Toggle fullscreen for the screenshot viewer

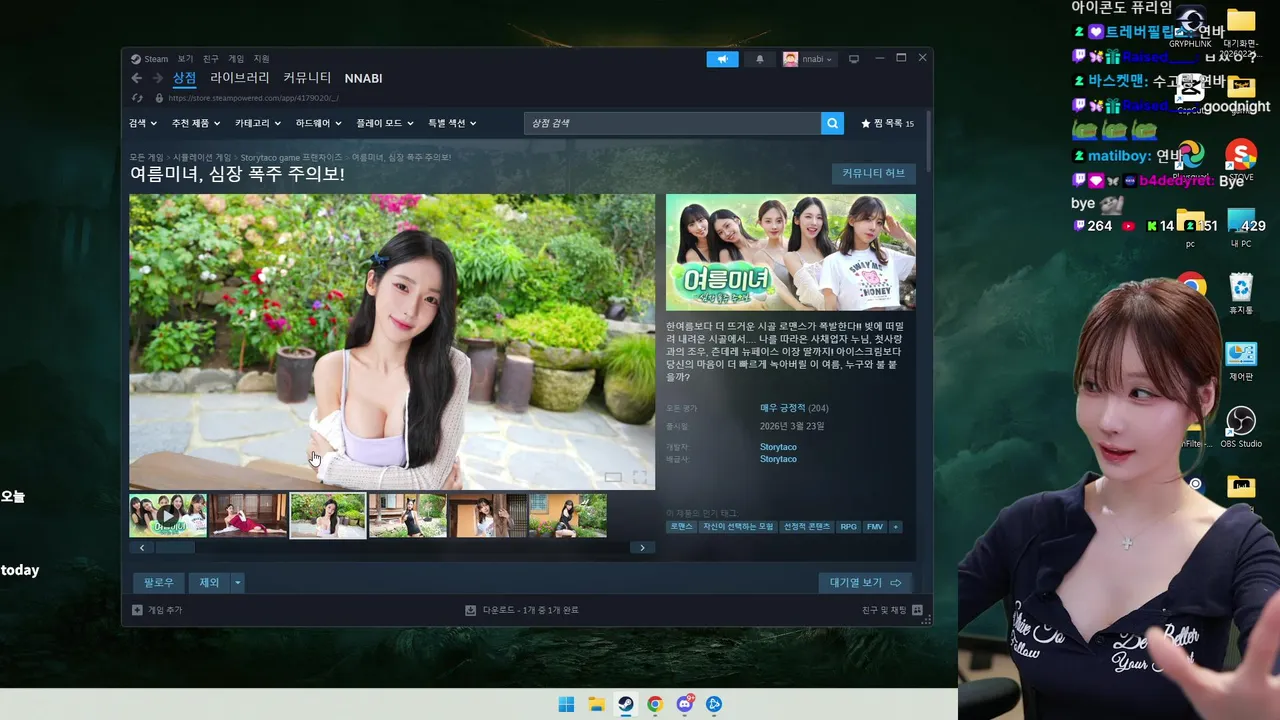(x=640, y=477)
